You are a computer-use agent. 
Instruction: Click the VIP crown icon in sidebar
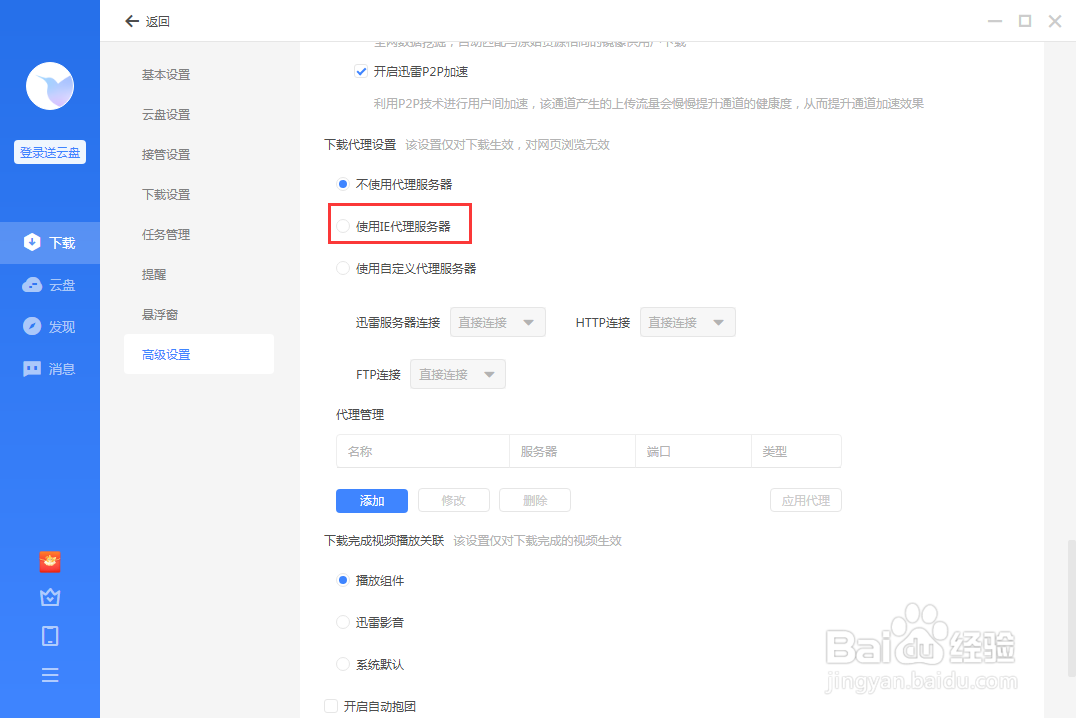[49, 598]
